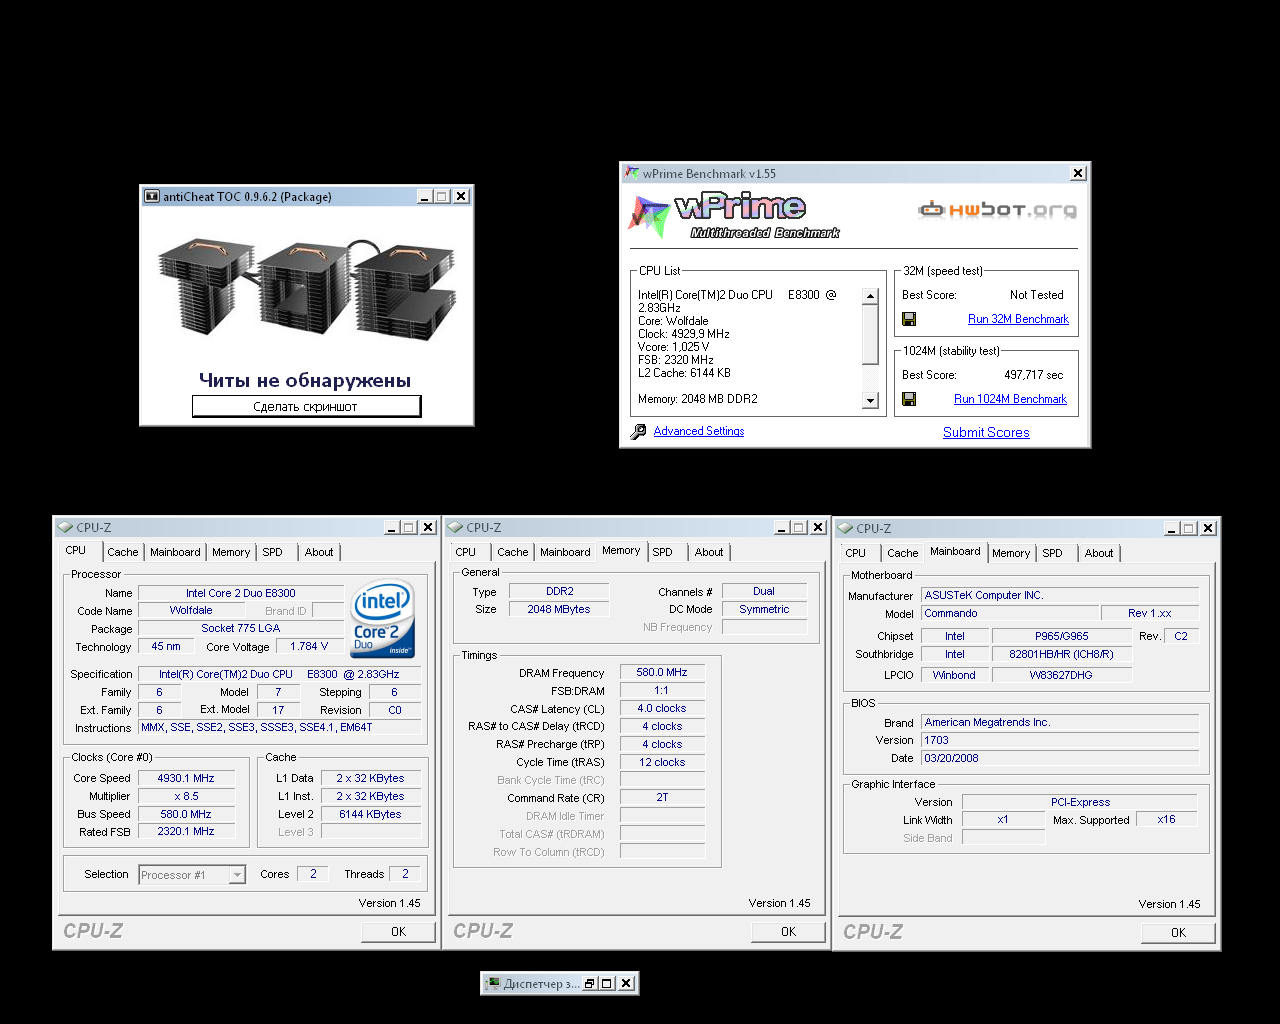This screenshot has height=1024, width=1280.
Task: Switch to CPU tab in the CPU-Z Mainboard window
Action: point(856,553)
